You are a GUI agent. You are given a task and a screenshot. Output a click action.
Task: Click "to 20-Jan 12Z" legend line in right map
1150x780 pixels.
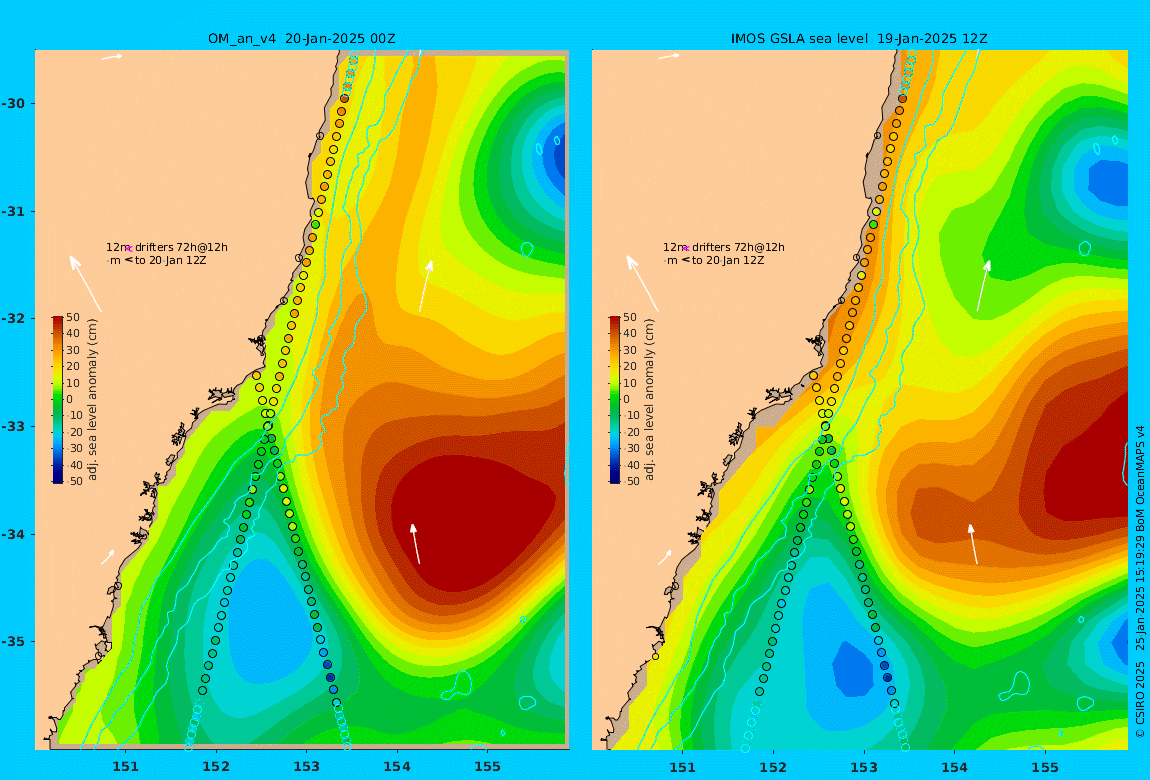[x=728, y=260]
